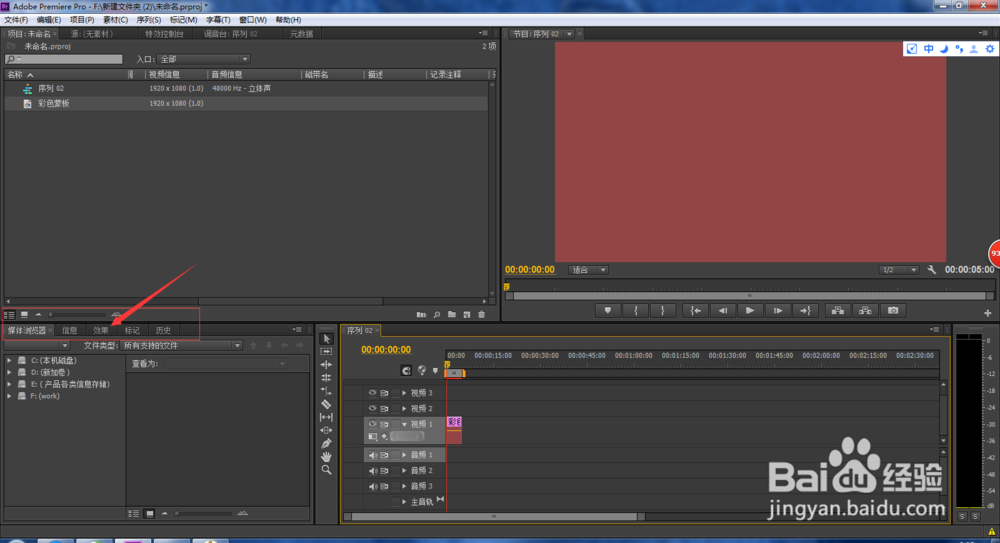Step back one frame

tap(723, 311)
